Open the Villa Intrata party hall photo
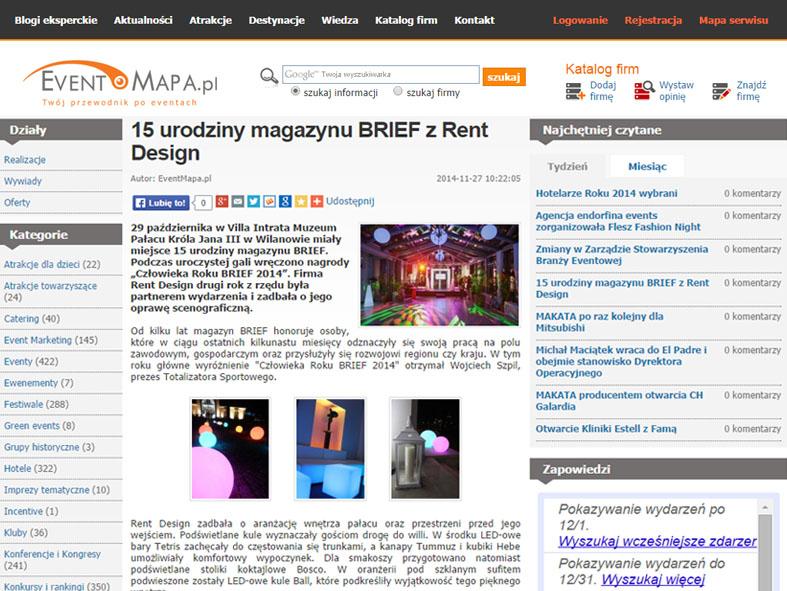This screenshot has width=787, height=591. tap(439, 275)
